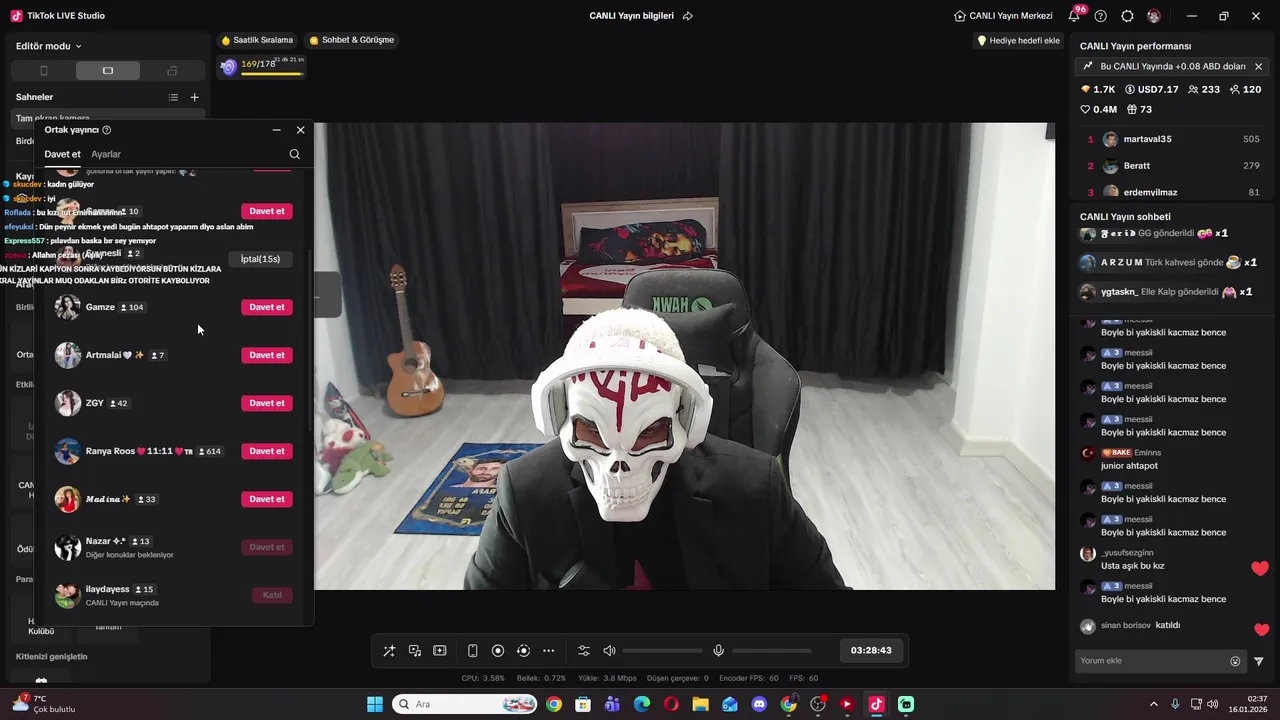Switch to the Davet et tab

[x=62, y=154]
